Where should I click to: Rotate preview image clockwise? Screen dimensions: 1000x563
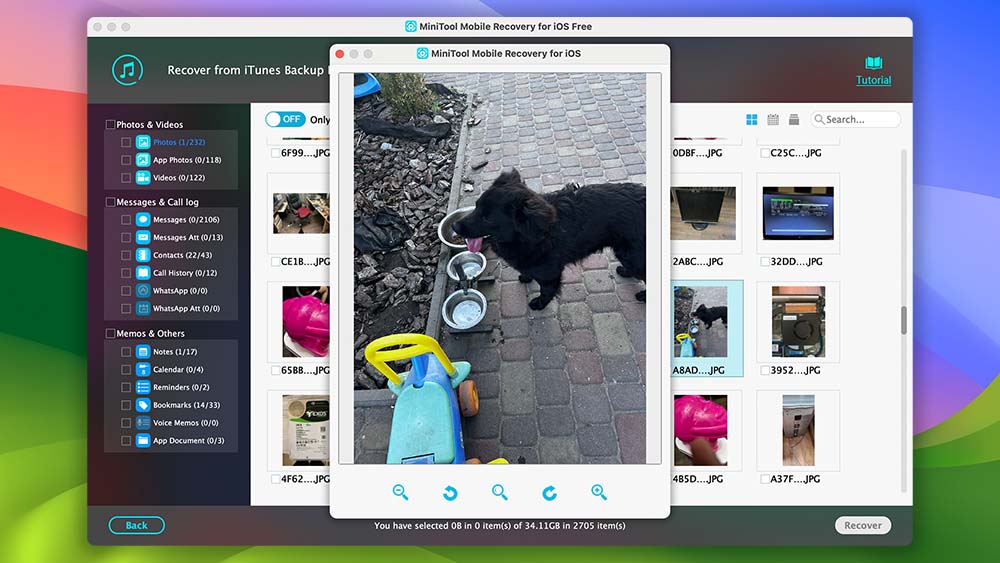point(549,492)
